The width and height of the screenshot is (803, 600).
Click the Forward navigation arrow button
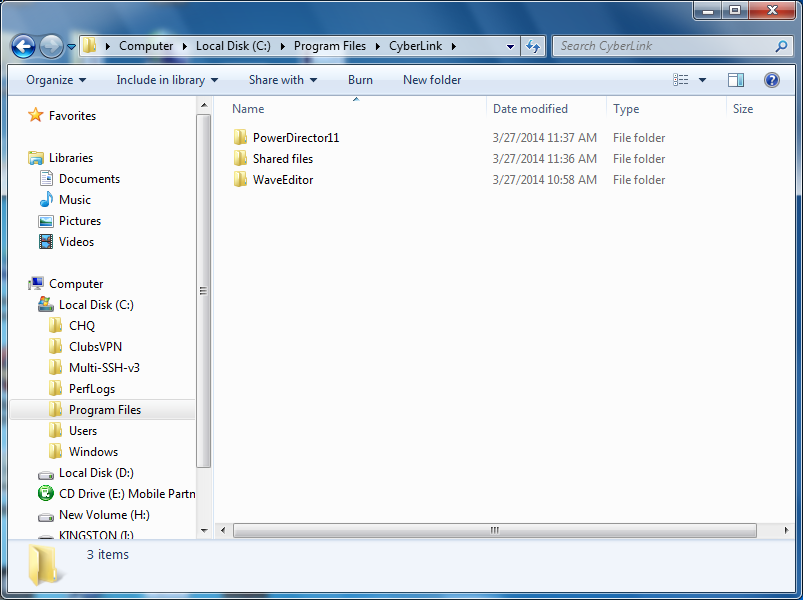click(x=51, y=47)
